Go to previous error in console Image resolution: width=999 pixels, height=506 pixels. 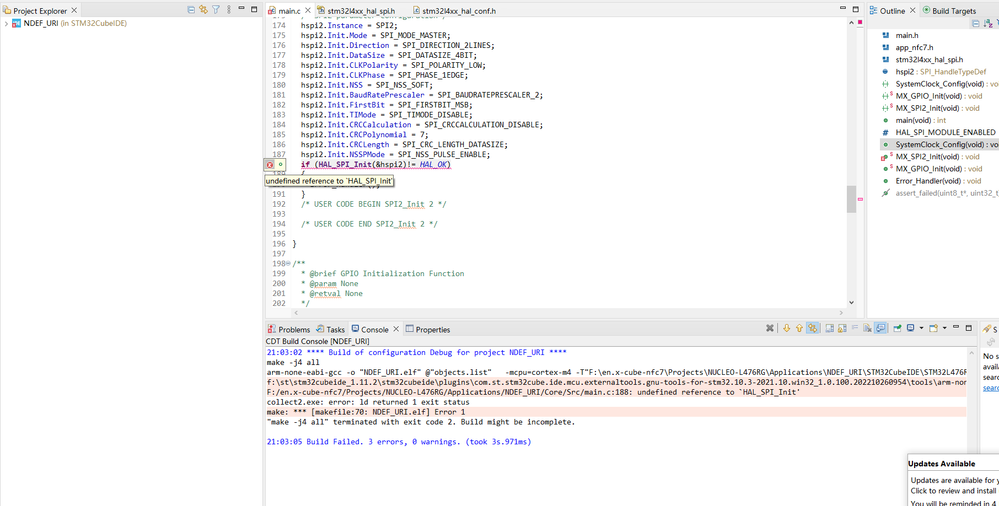tap(800, 328)
